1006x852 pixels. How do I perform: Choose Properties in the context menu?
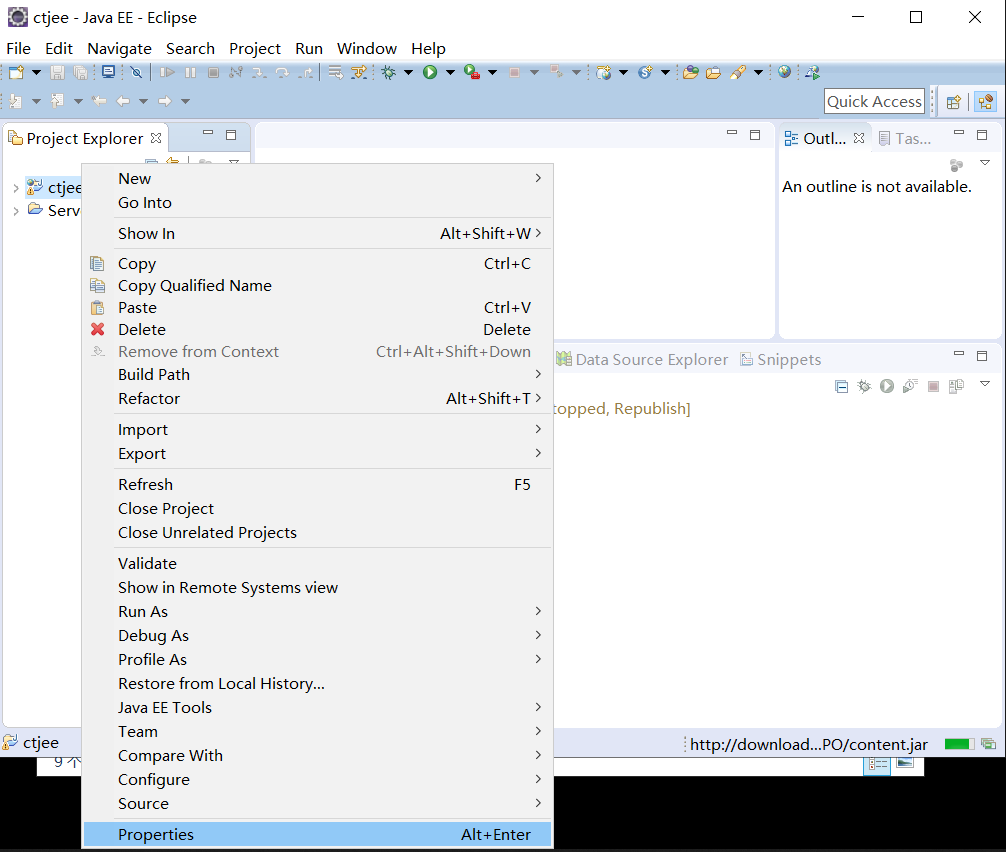coord(317,834)
